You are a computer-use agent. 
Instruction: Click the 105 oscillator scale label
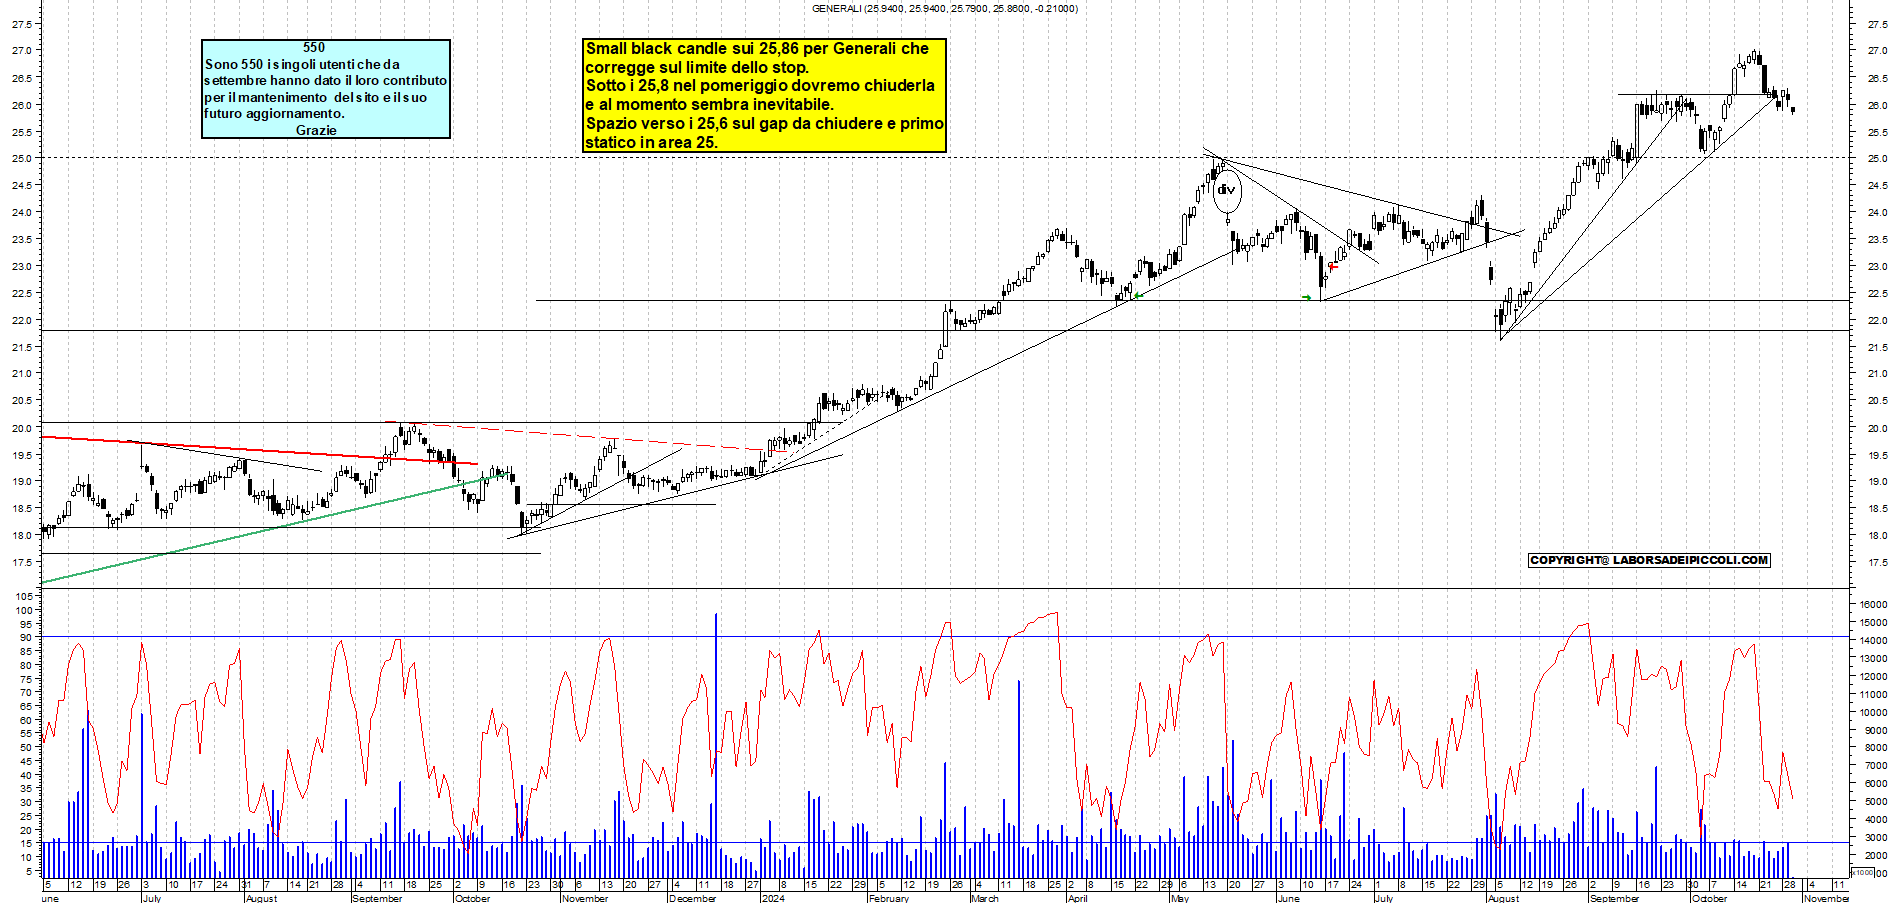tap(22, 596)
